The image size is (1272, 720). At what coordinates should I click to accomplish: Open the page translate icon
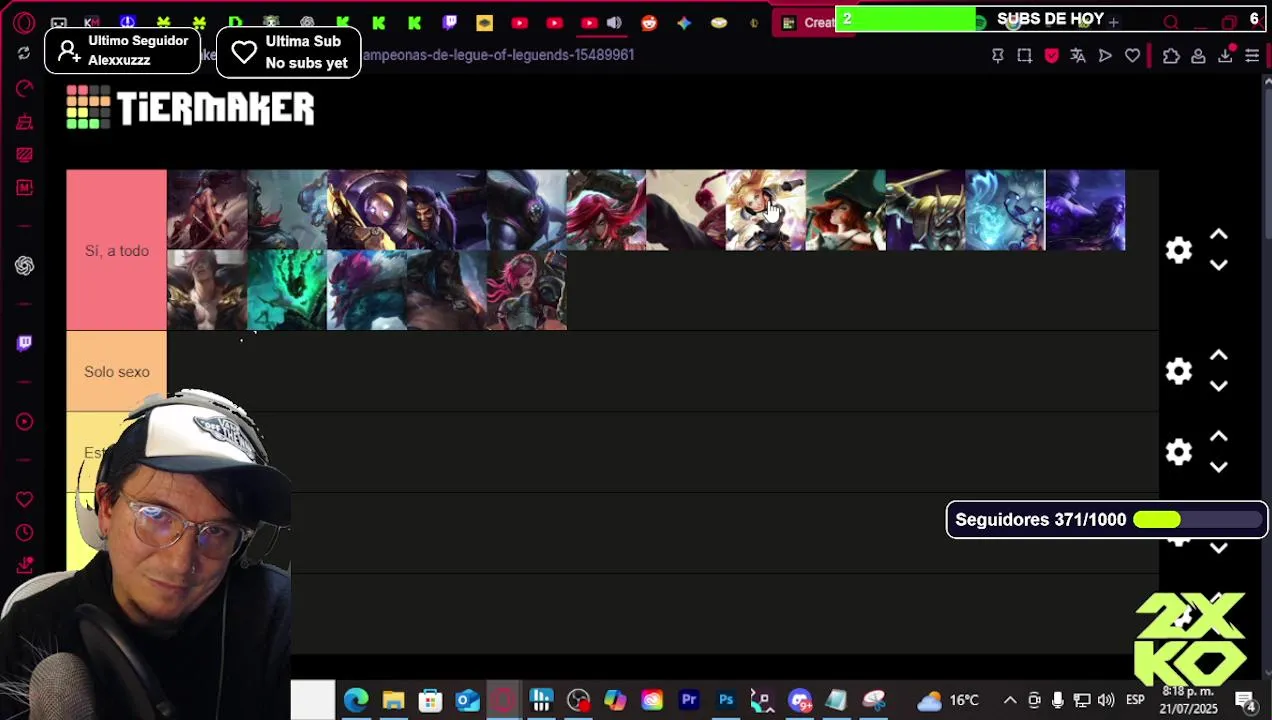point(1078,56)
